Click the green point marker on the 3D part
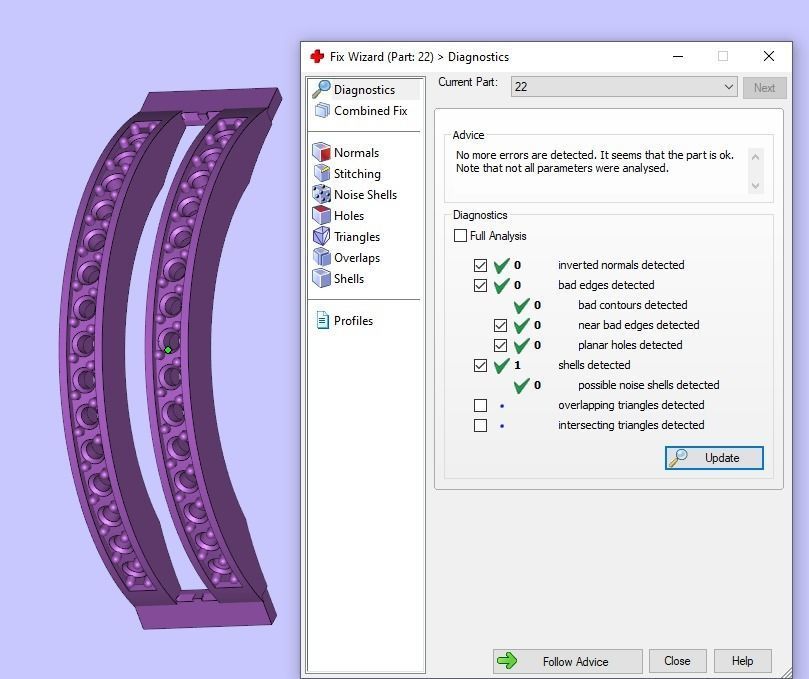This screenshot has height=679, width=809. tap(168, 350)
